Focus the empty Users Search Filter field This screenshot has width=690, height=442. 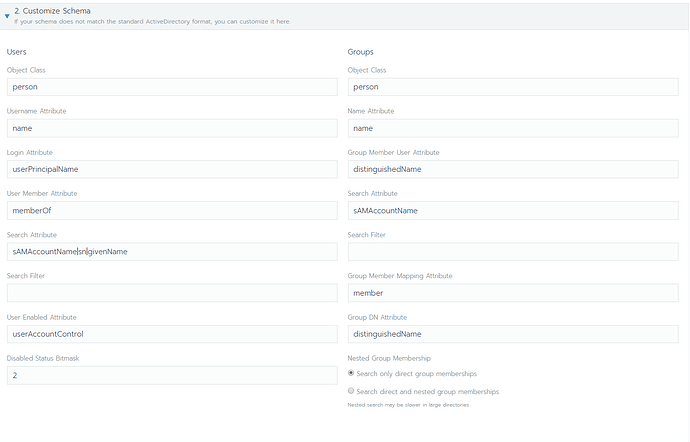[172, 293]
